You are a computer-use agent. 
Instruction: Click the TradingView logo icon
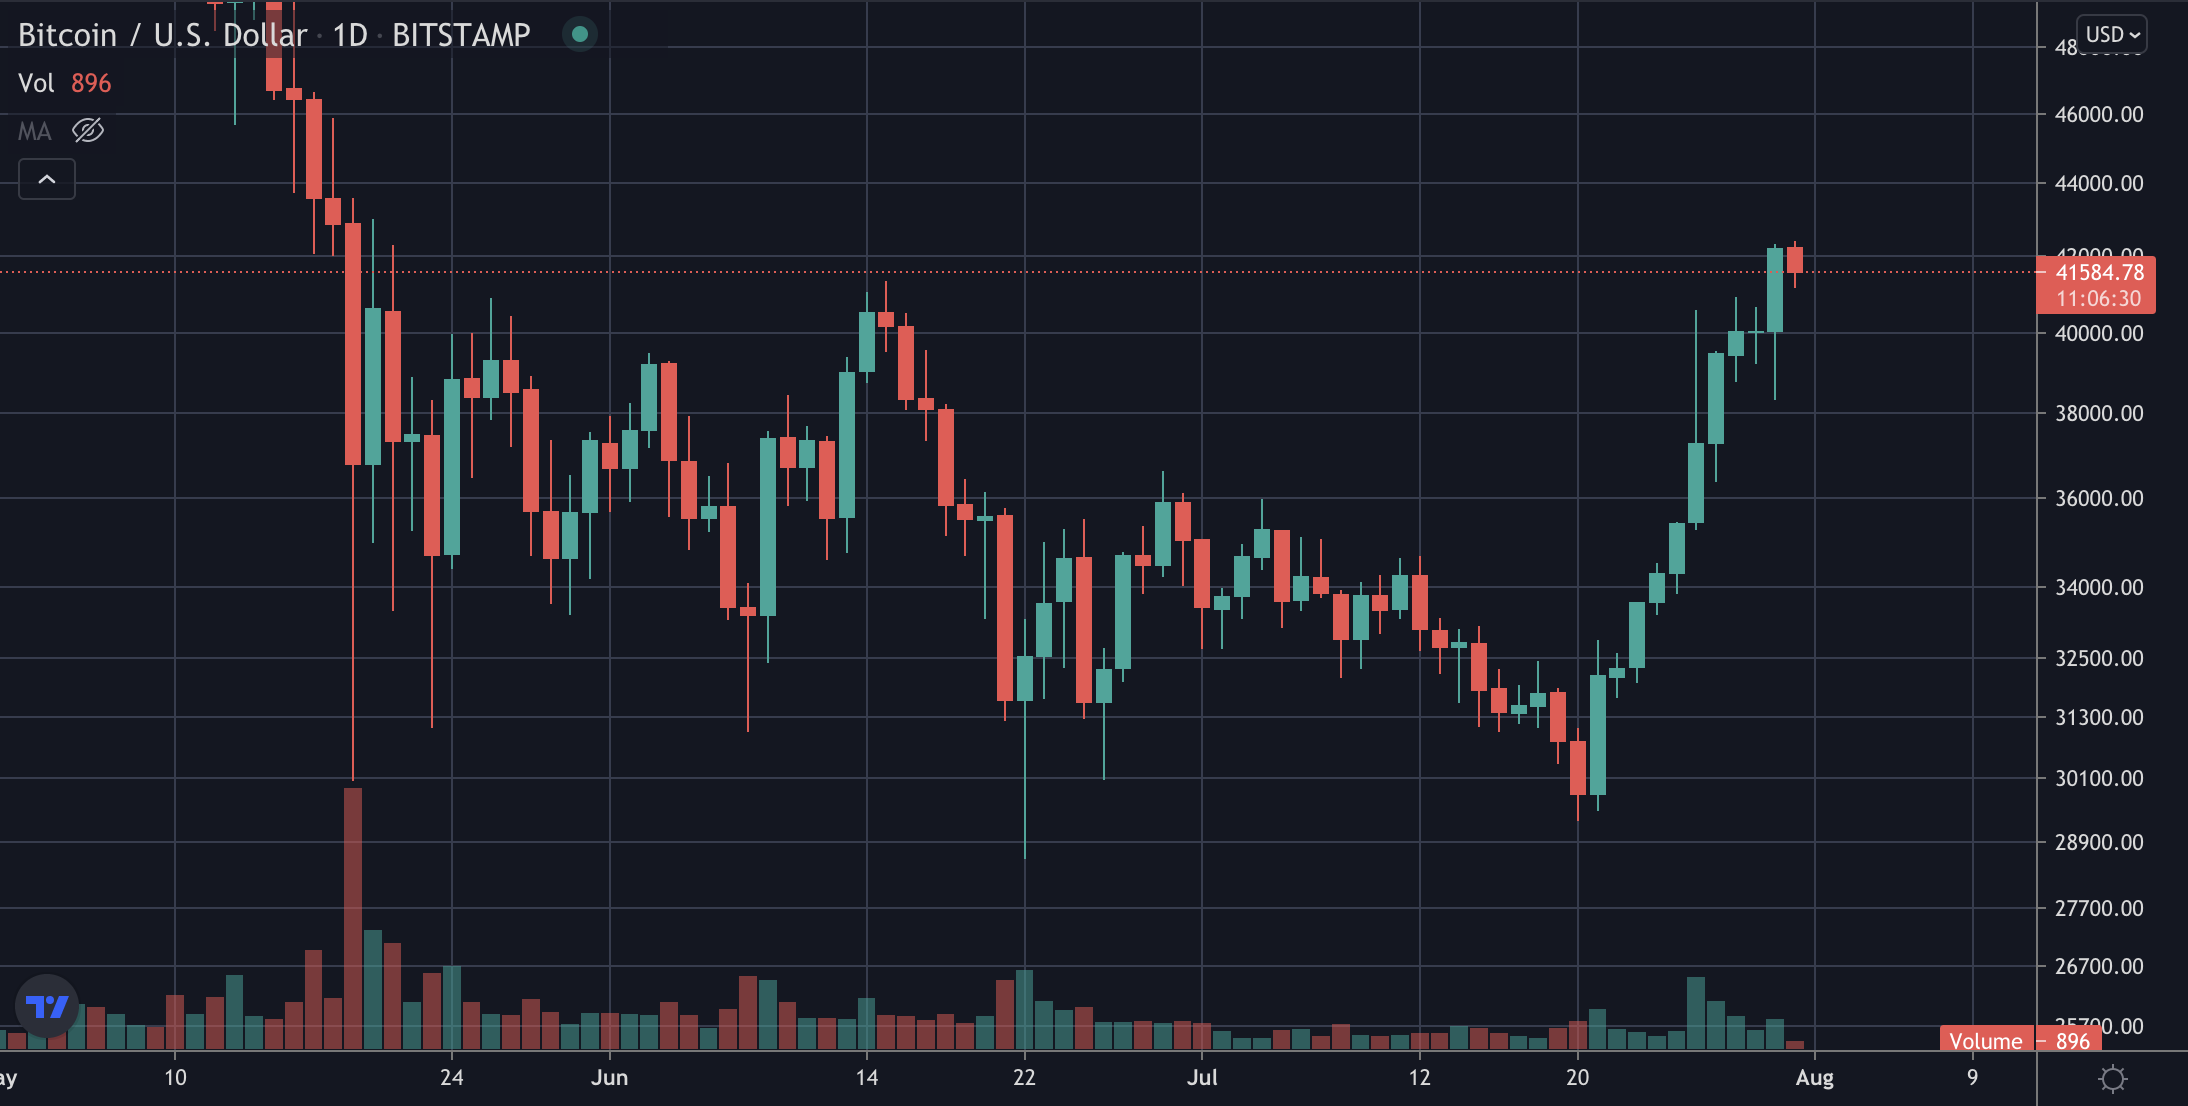click(47, 1006)
